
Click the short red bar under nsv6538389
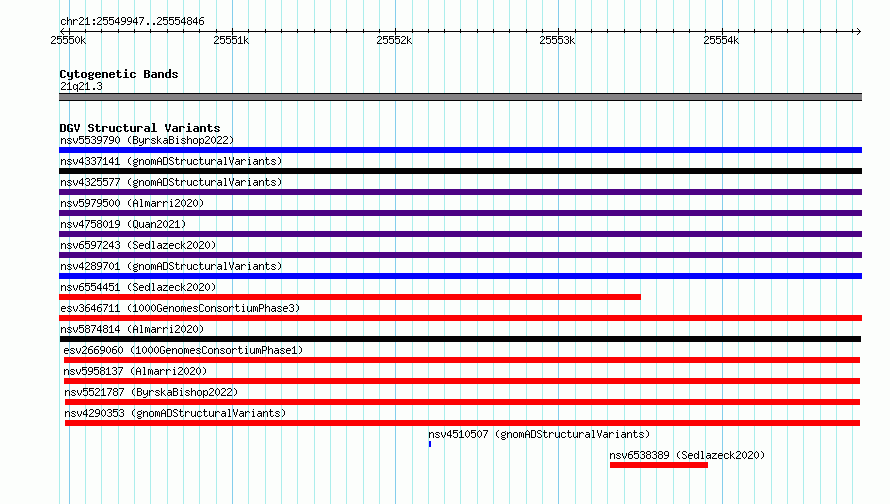click(x=659, y=465)
